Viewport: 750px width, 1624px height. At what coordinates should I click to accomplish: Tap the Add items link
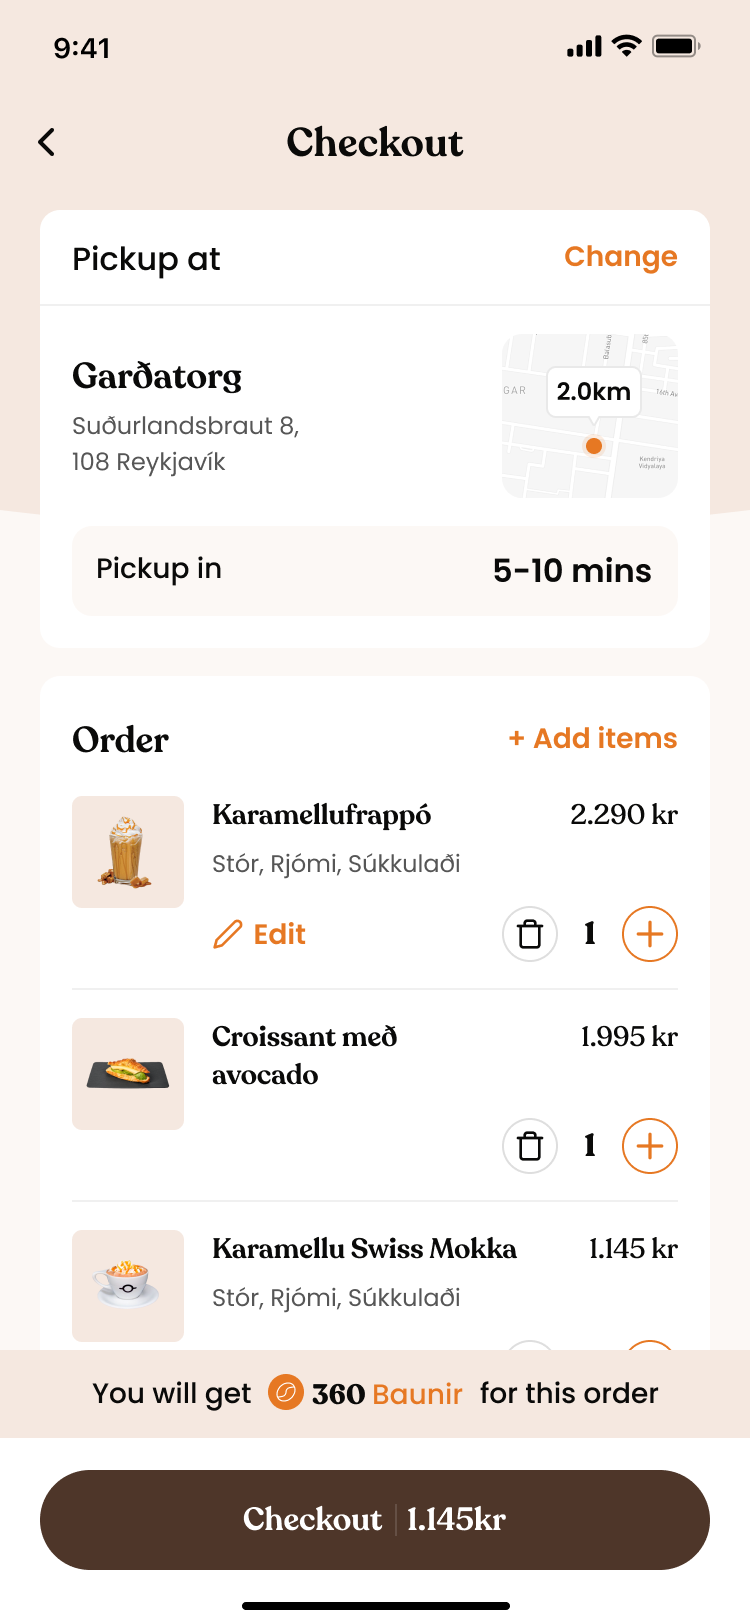(593, 738)
